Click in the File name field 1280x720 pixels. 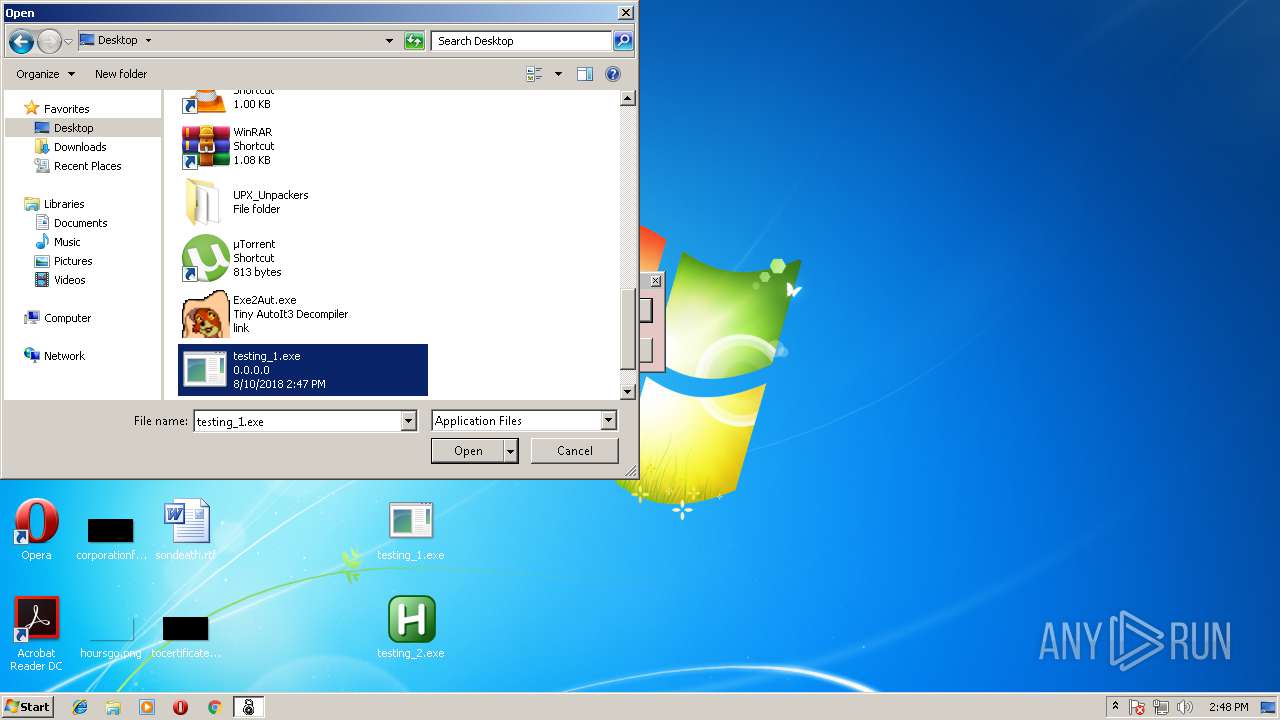(297, 421)
